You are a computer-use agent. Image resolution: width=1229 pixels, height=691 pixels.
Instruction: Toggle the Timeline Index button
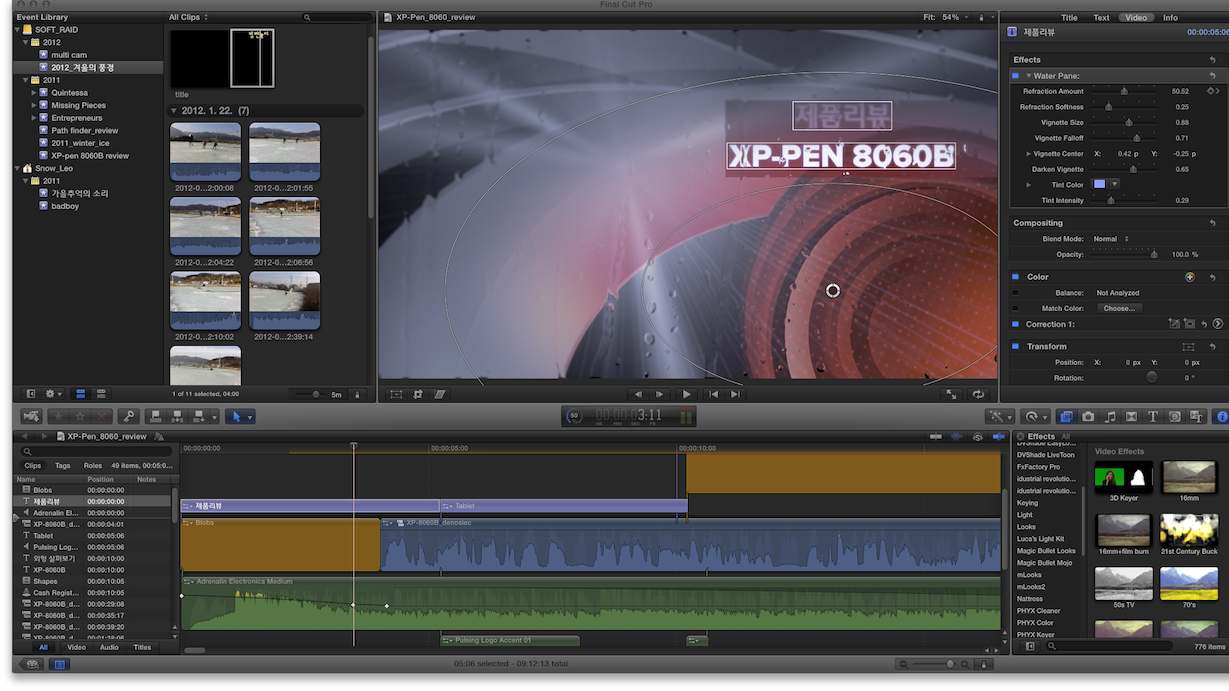[59, 663]
